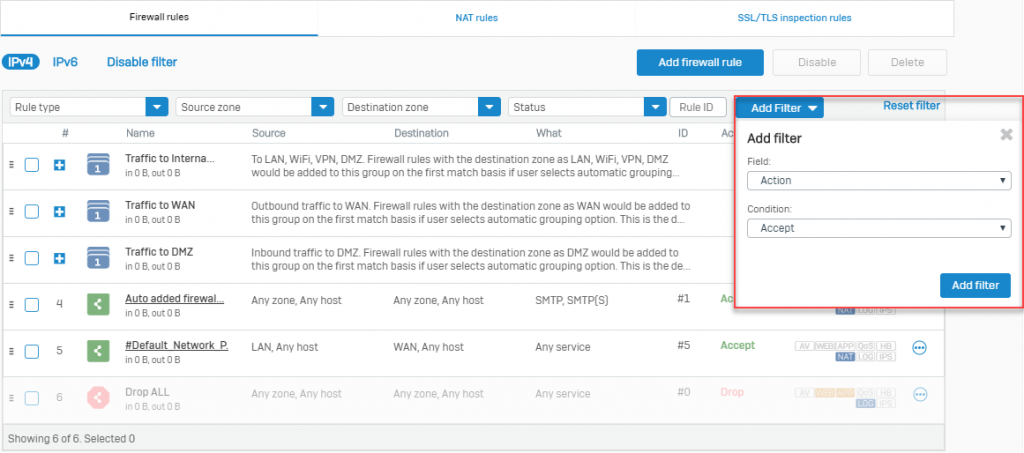Open the Source zone dropdown
Image resolution: width=1024 pixels, height=453 pixels.
(255, 107)
